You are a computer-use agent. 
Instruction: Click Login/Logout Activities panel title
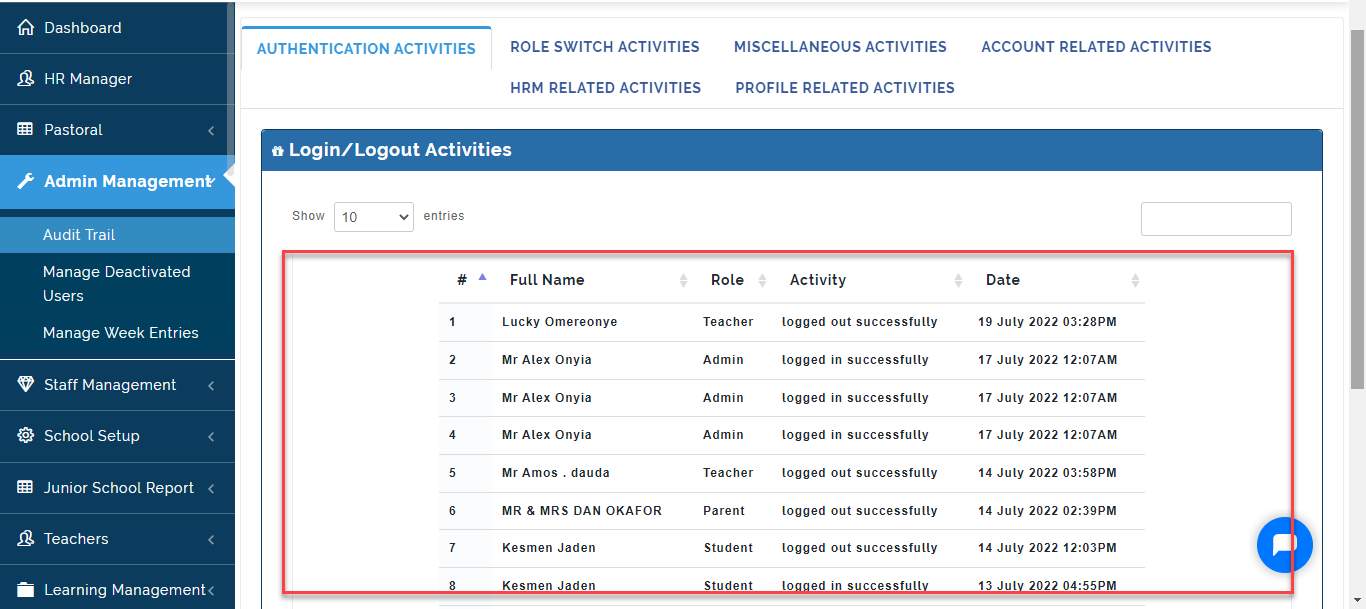(x=400, y=150)
